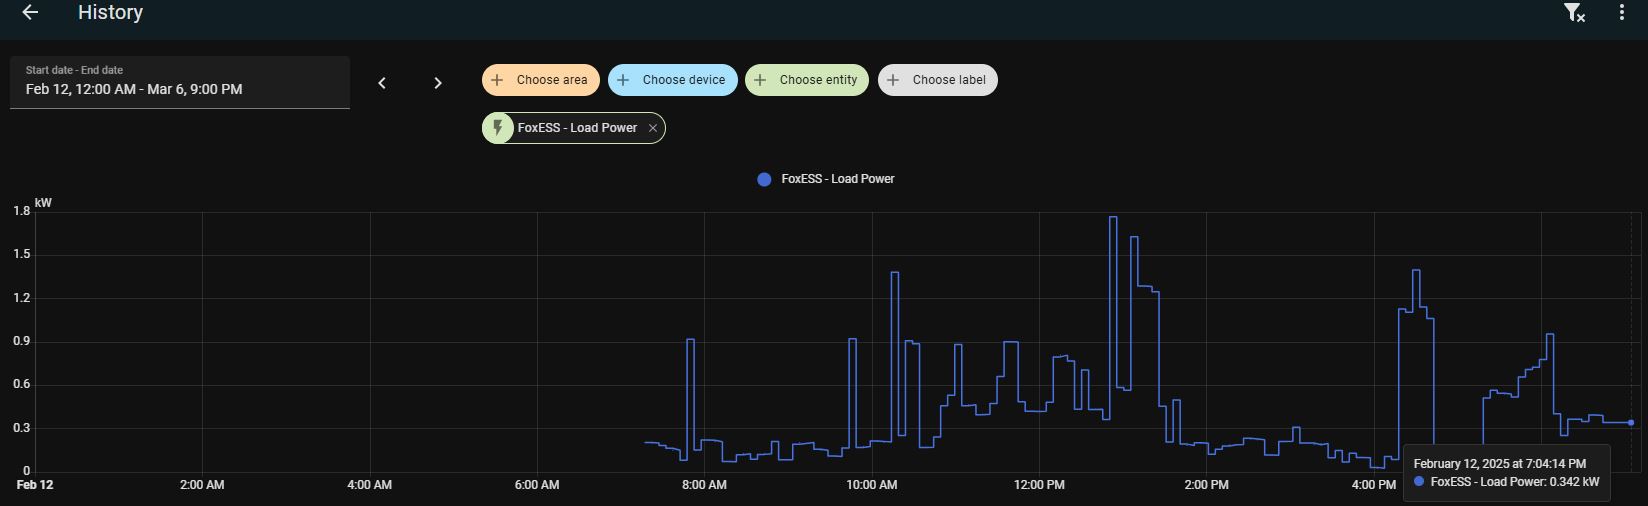Click the chart's last data point marker

[1631, 423]
